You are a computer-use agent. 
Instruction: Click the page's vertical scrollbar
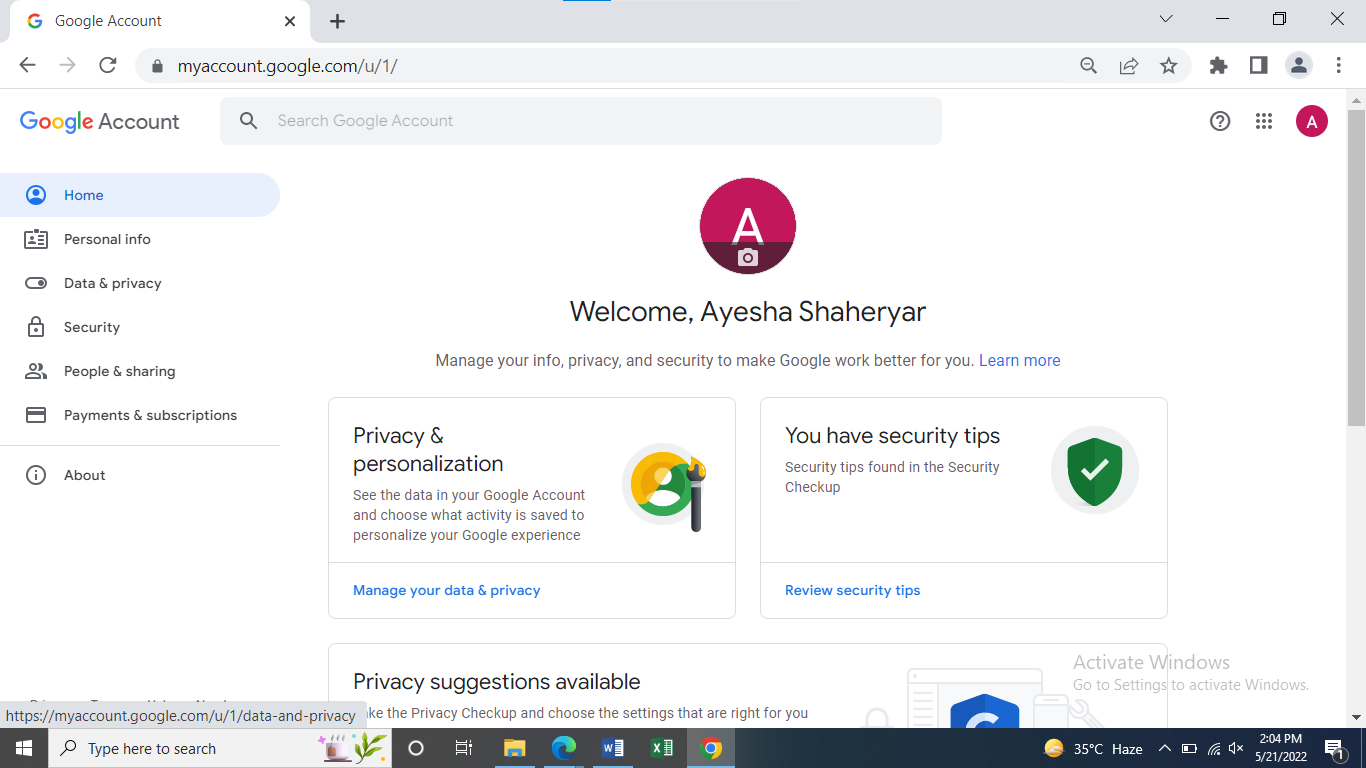tap(1356, 267)
